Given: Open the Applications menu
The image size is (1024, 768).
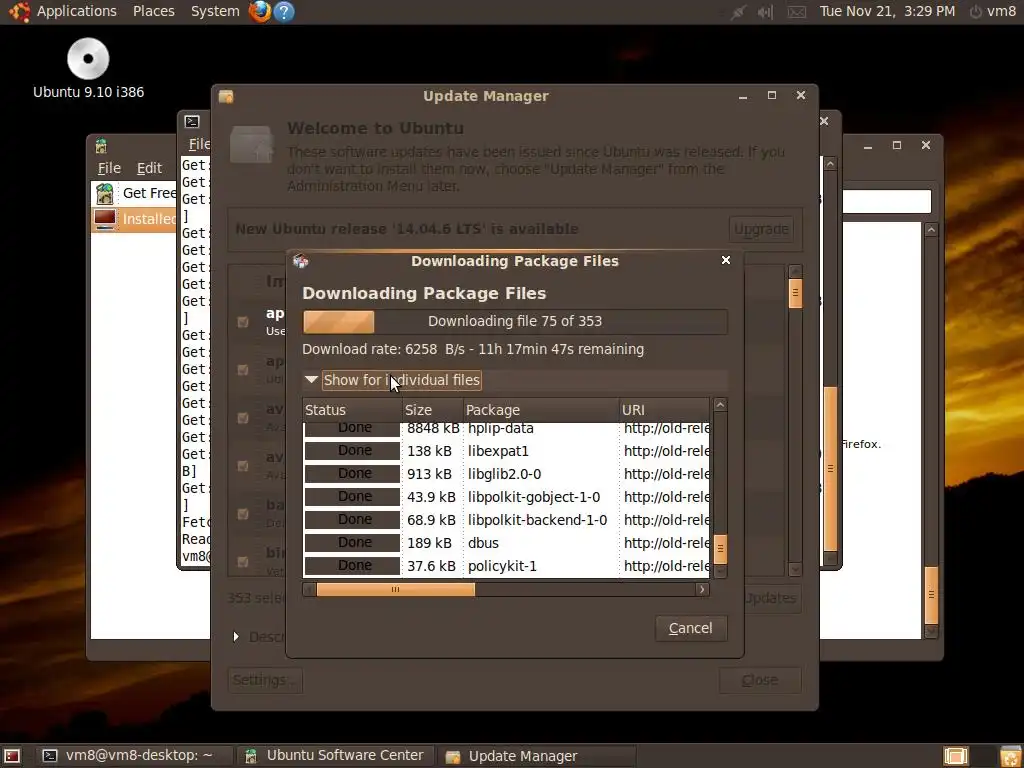Looking at the screenshot, I should [x=76, y=11].
